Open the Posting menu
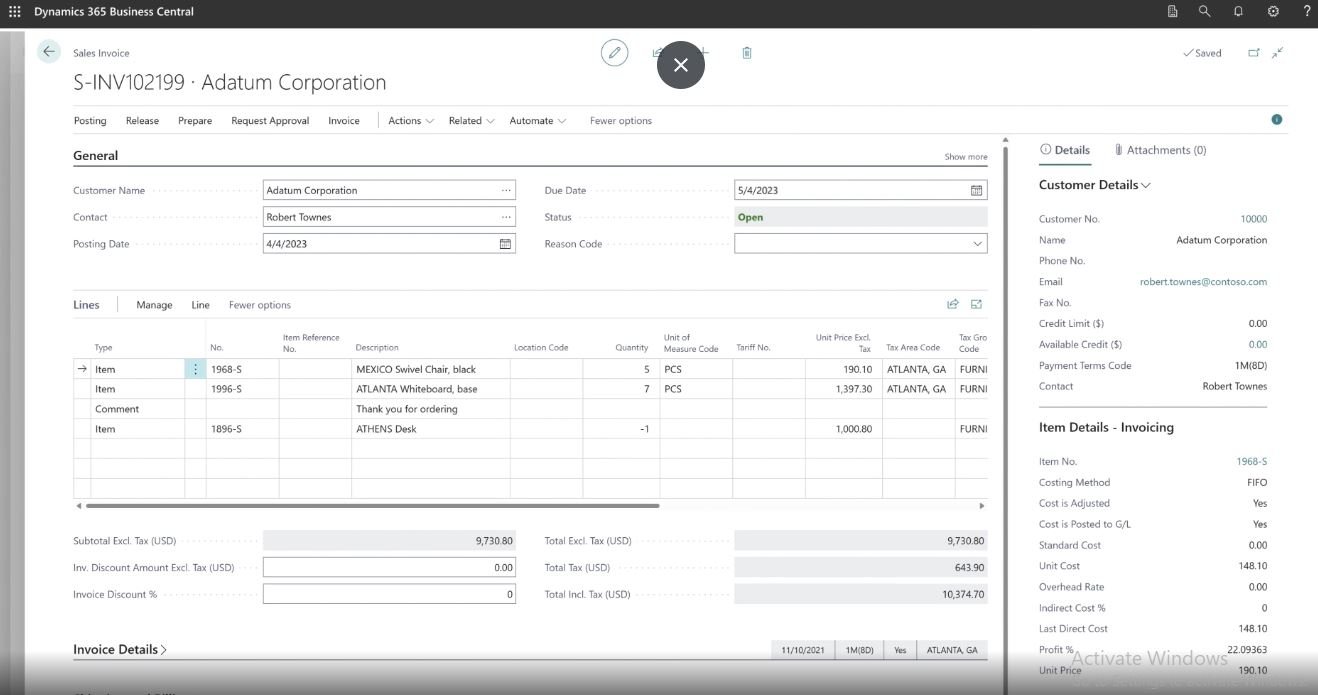 click(x=90, y=121)
